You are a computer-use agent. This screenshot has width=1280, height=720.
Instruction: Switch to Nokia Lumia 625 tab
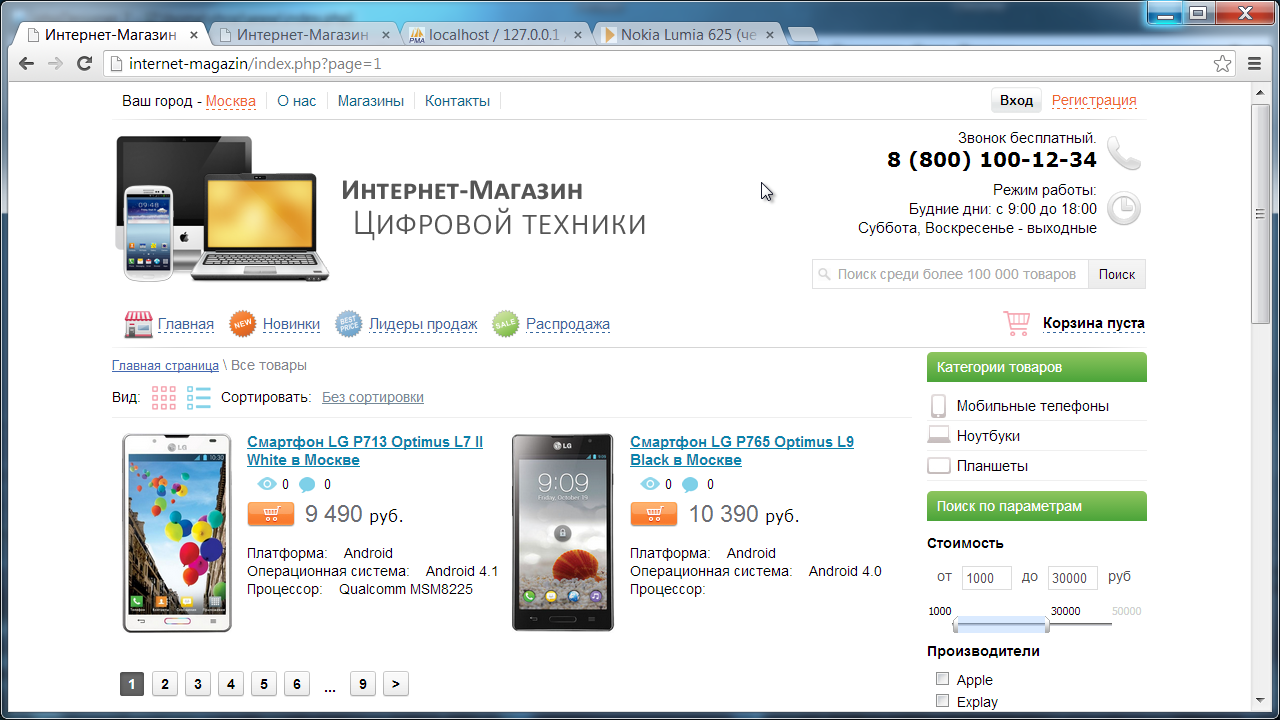688,34
